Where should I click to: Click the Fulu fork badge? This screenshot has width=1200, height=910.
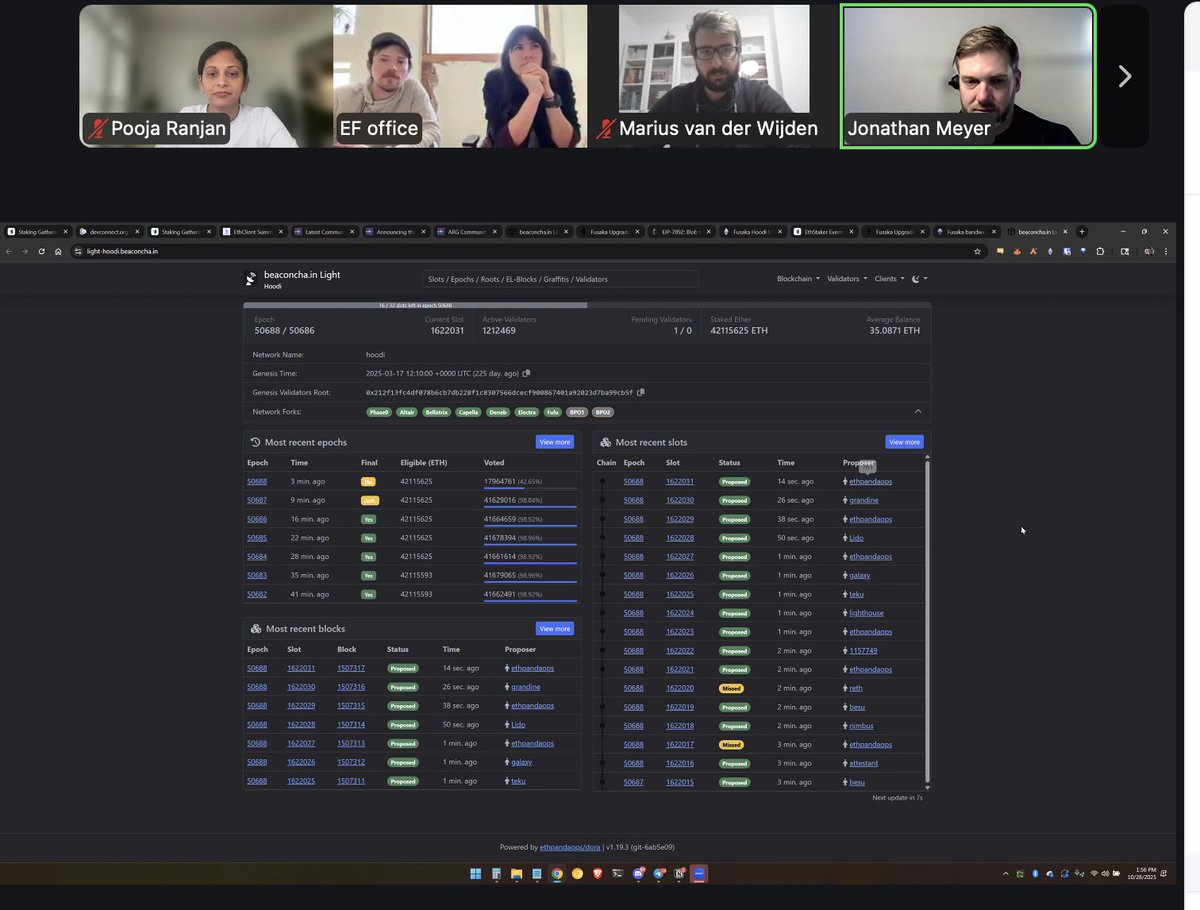pos(552,412)
